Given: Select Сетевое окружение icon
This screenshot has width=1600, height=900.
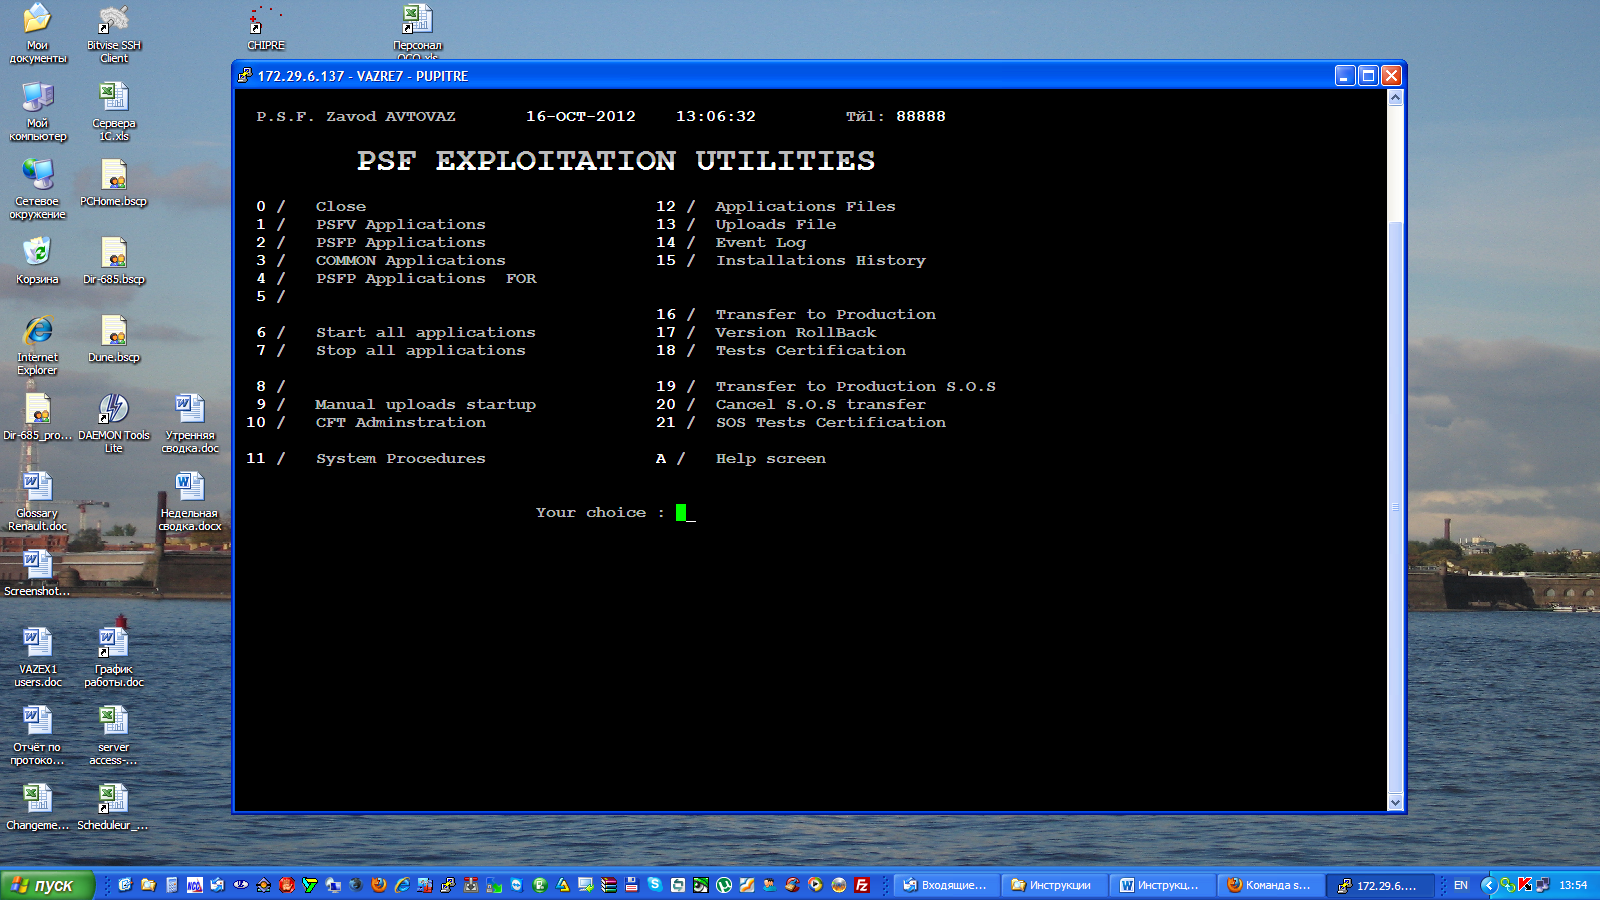Looking at the screenshot, I should (37, 188).
